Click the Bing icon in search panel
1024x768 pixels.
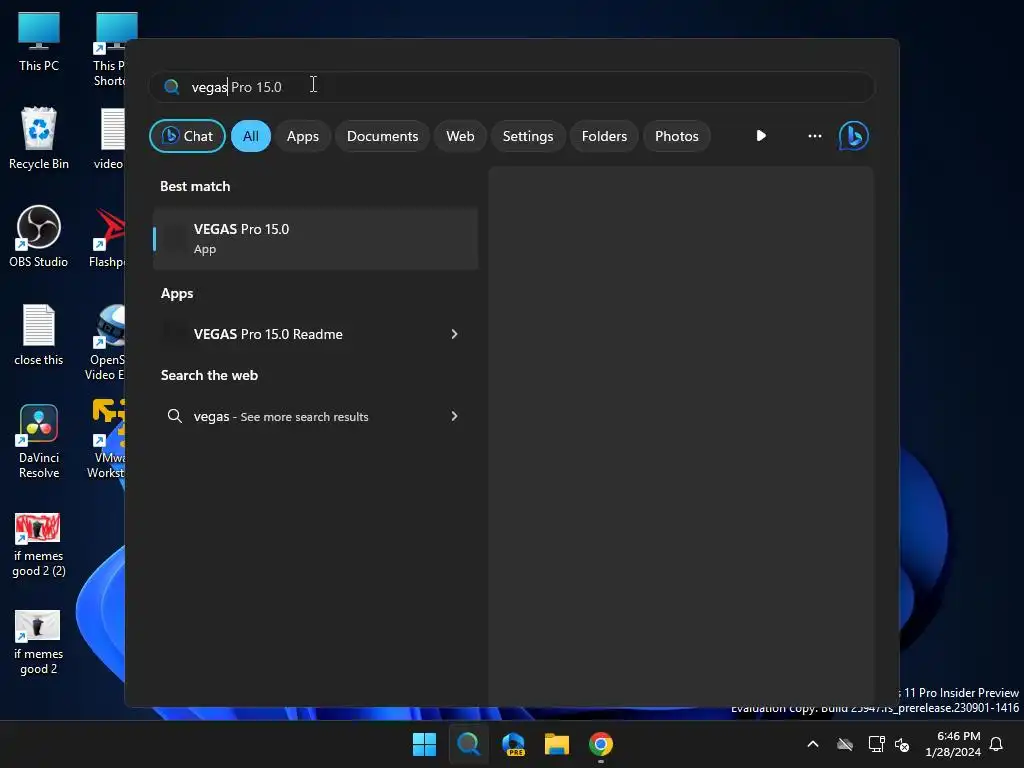854,136
